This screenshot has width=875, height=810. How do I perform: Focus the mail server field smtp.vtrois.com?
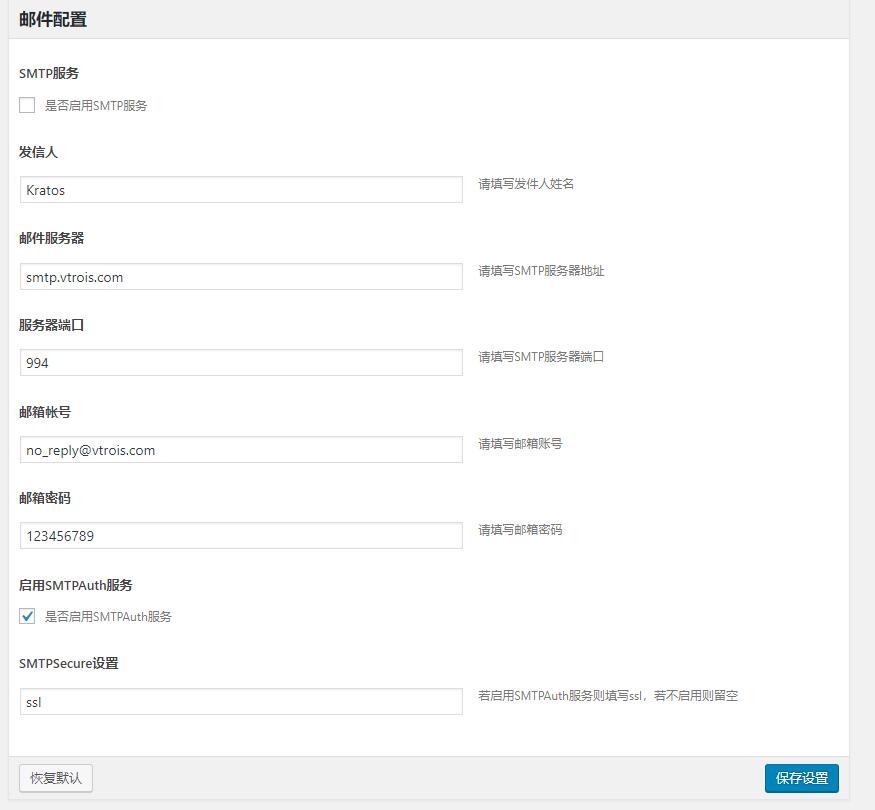click(241, 277)
